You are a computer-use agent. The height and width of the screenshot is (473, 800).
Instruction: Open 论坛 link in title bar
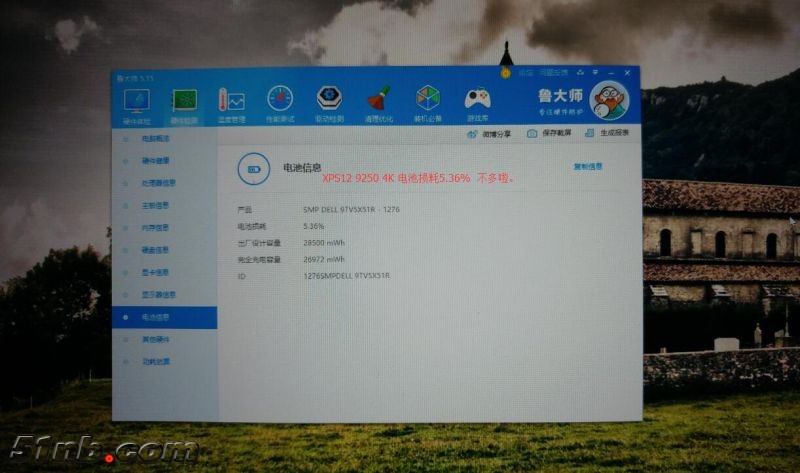[526, 73]
